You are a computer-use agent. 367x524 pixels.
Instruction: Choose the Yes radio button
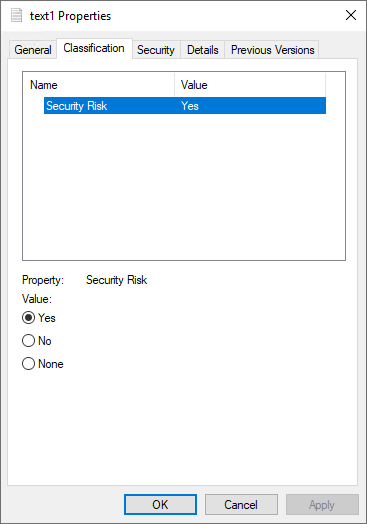pos(28,317)
